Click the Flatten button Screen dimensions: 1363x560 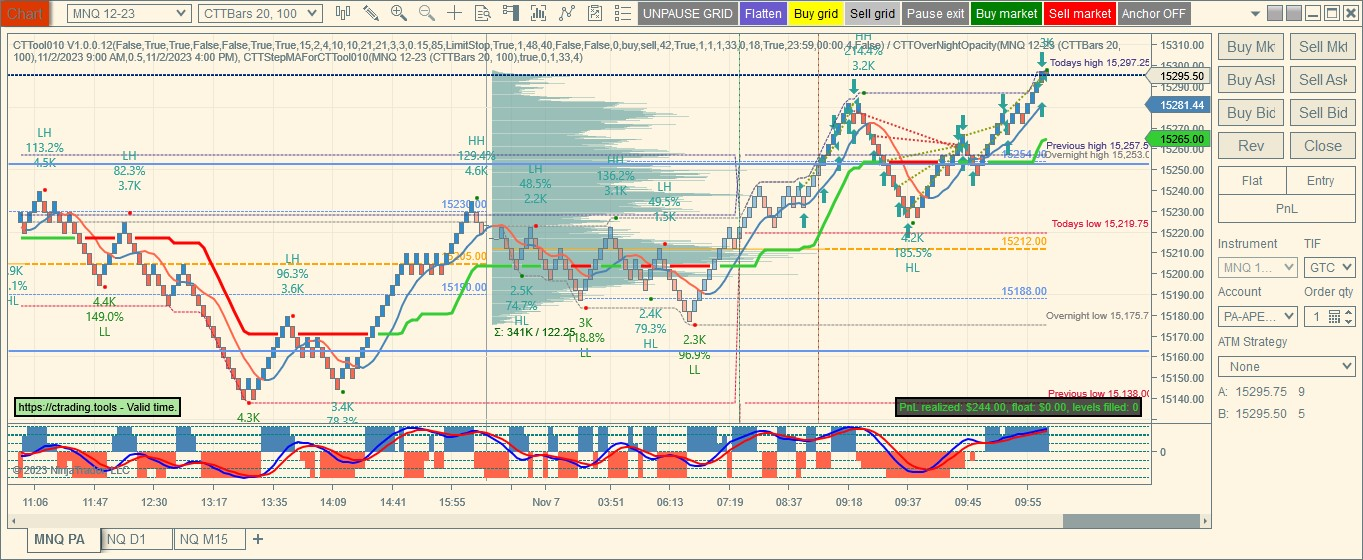point(763,14)
